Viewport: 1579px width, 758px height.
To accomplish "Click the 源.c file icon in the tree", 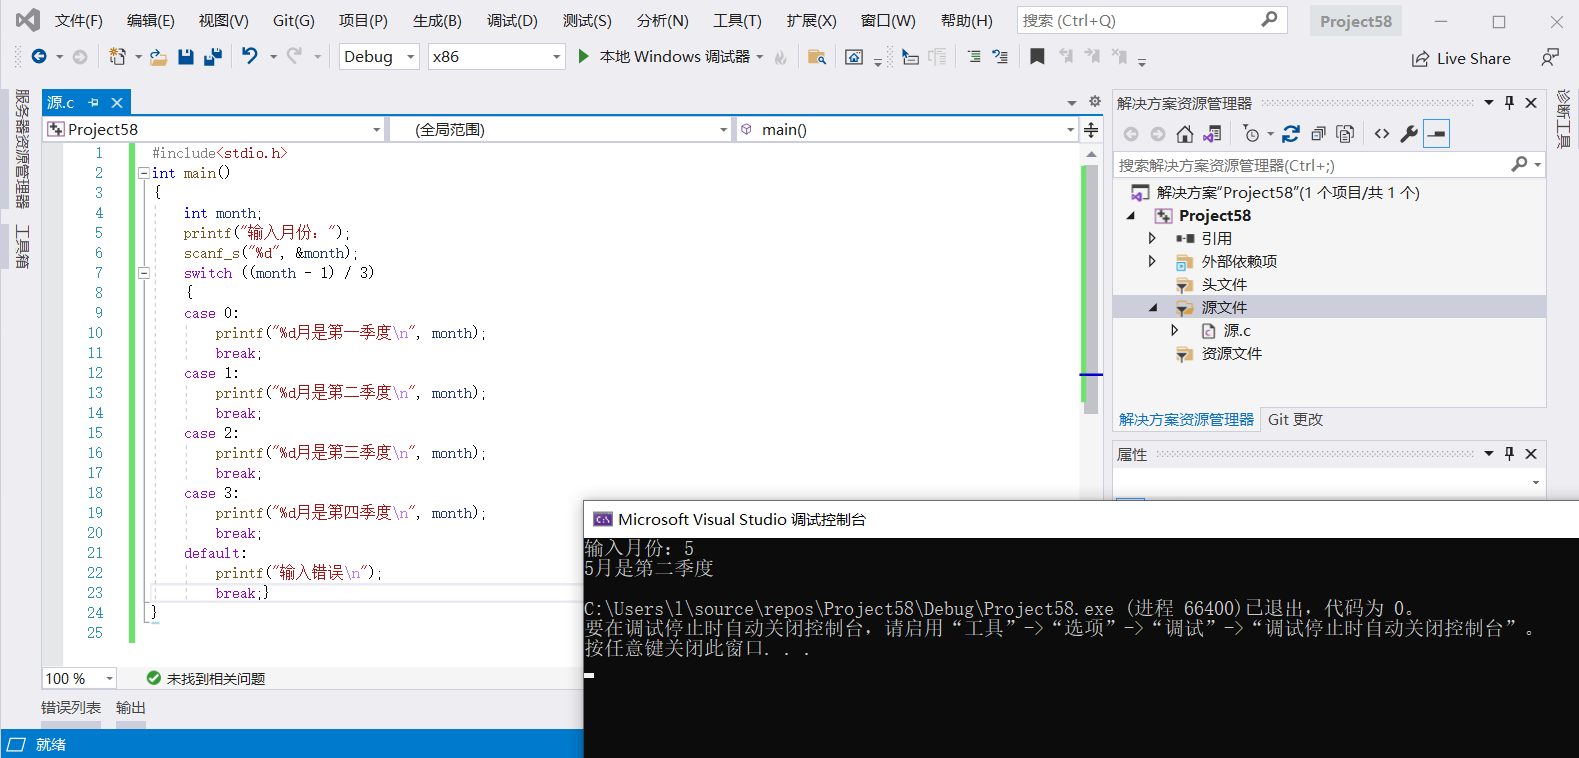I will click(1209, 331).
